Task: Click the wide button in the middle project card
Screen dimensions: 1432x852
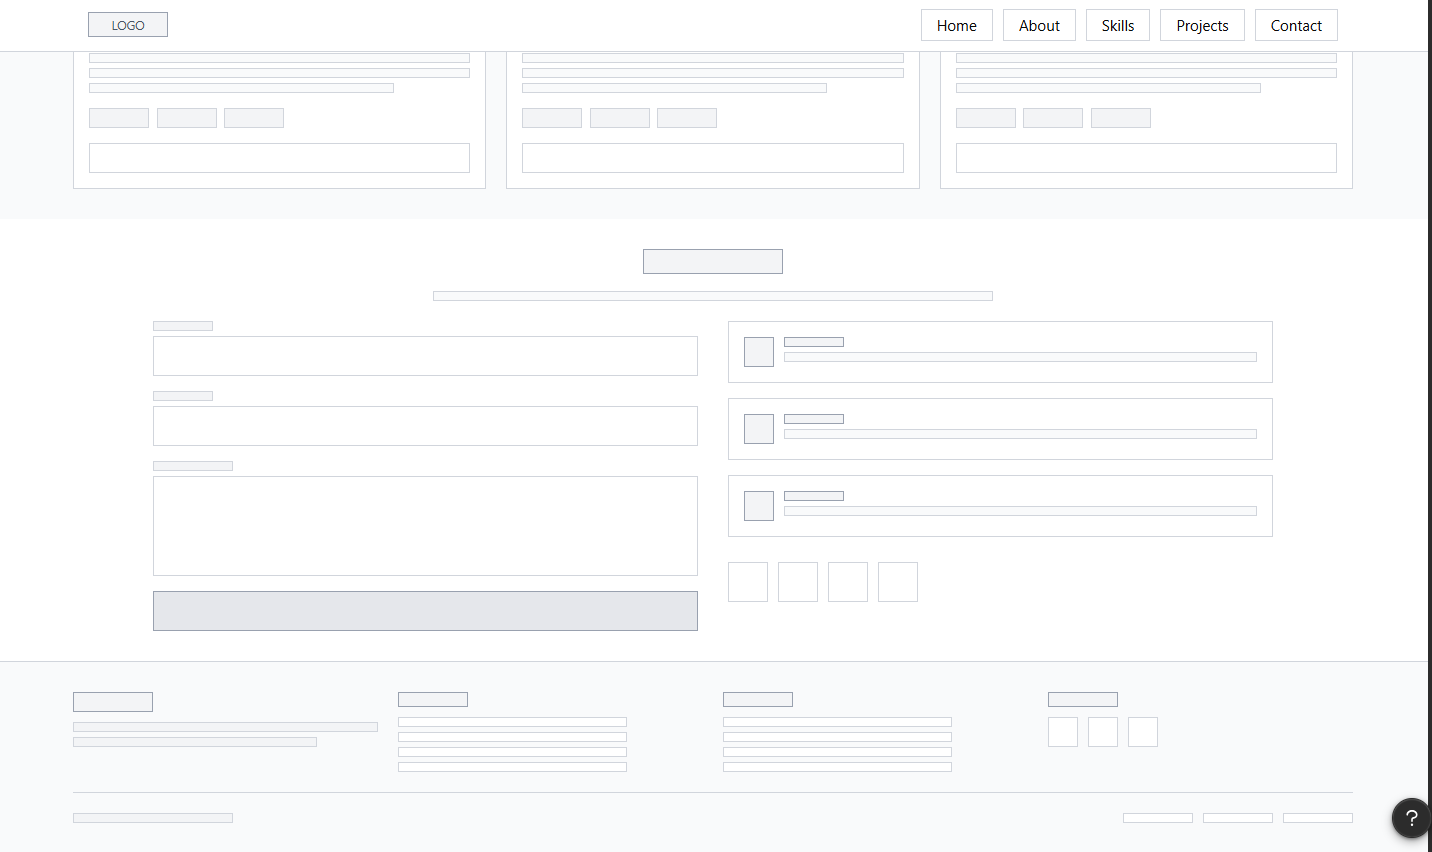Action: 713,158
